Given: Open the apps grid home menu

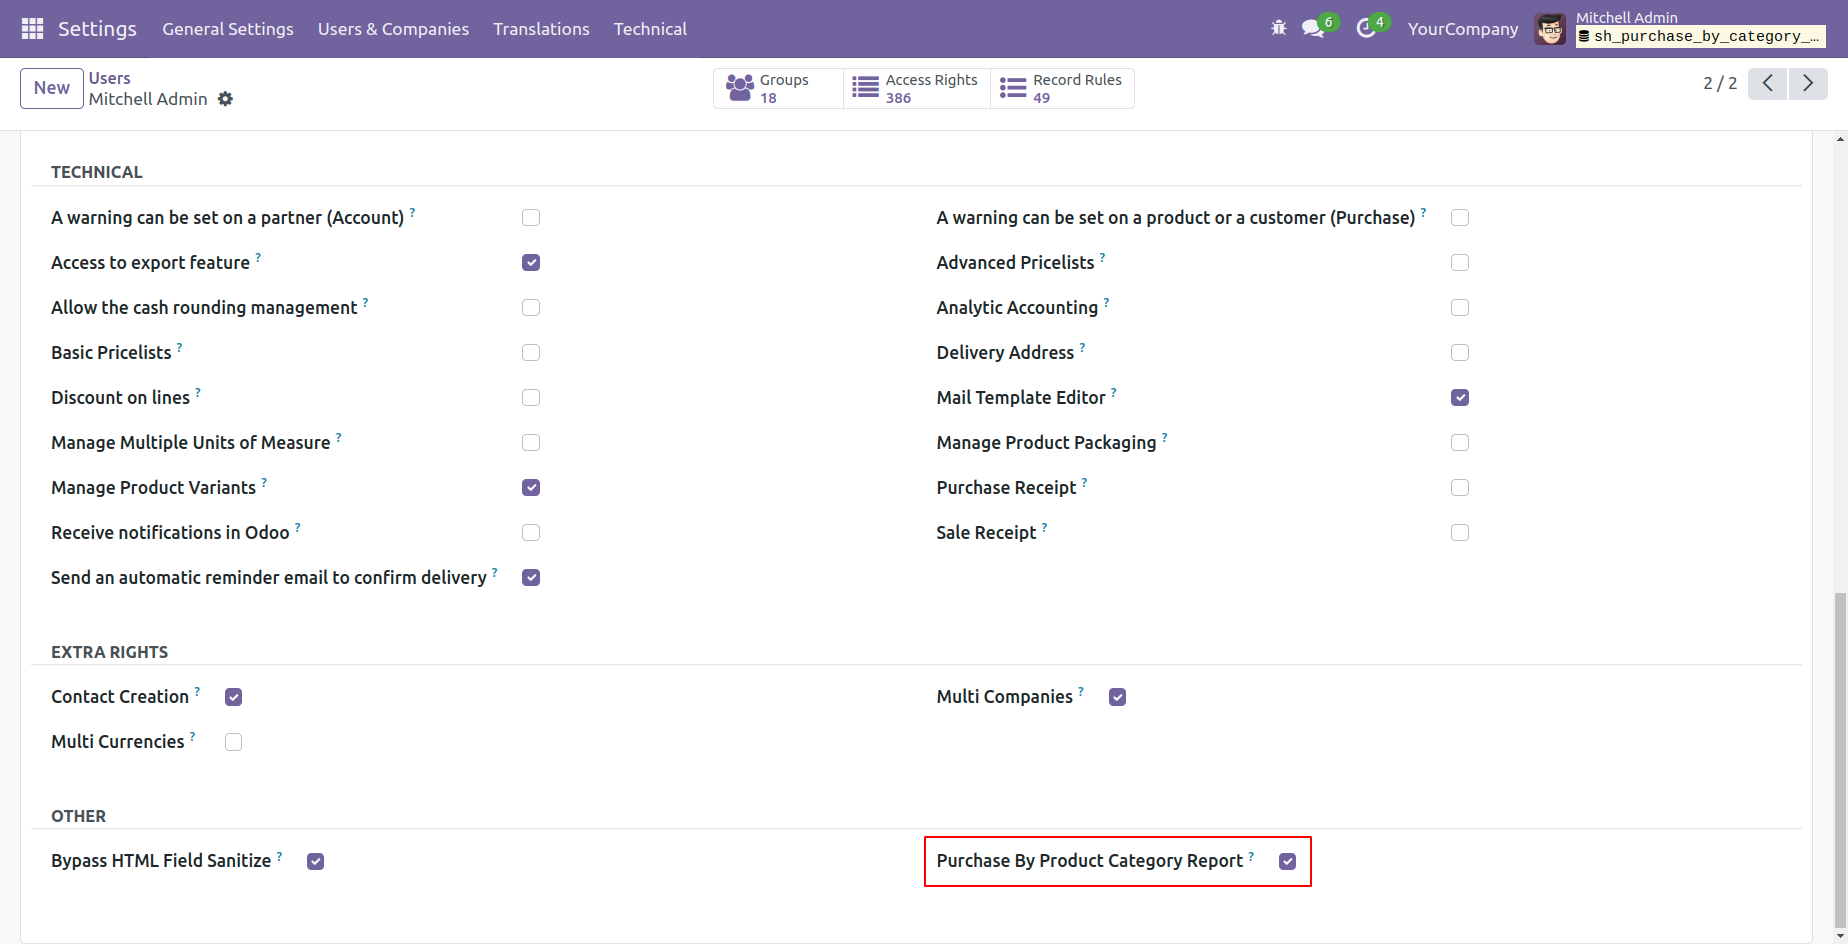Looking at the screenshot, I should 32,29.
